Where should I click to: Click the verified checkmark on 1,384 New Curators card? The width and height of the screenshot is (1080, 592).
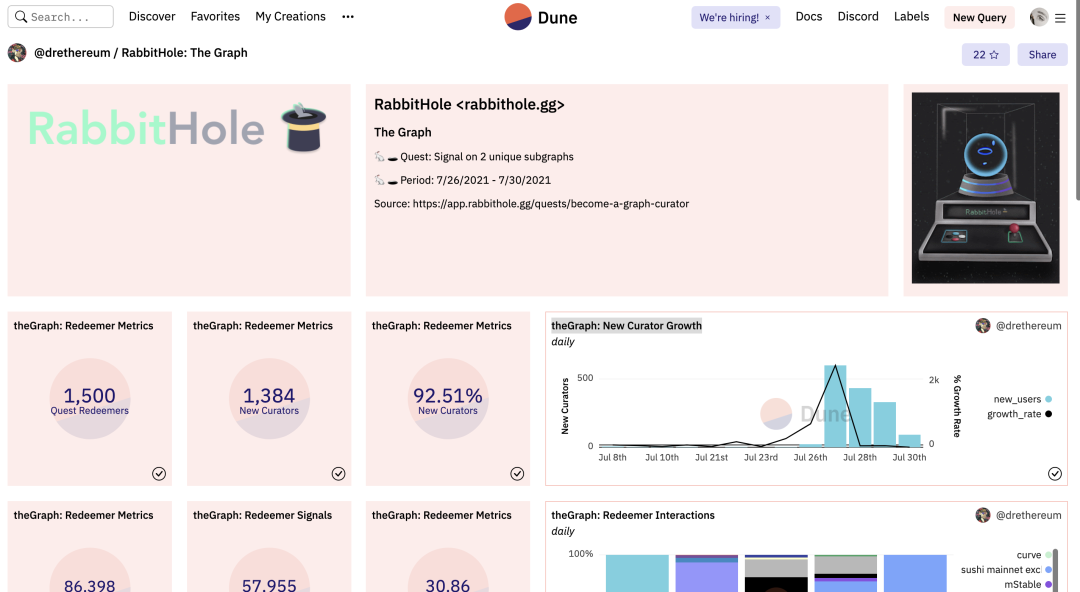tap(338, 473)
